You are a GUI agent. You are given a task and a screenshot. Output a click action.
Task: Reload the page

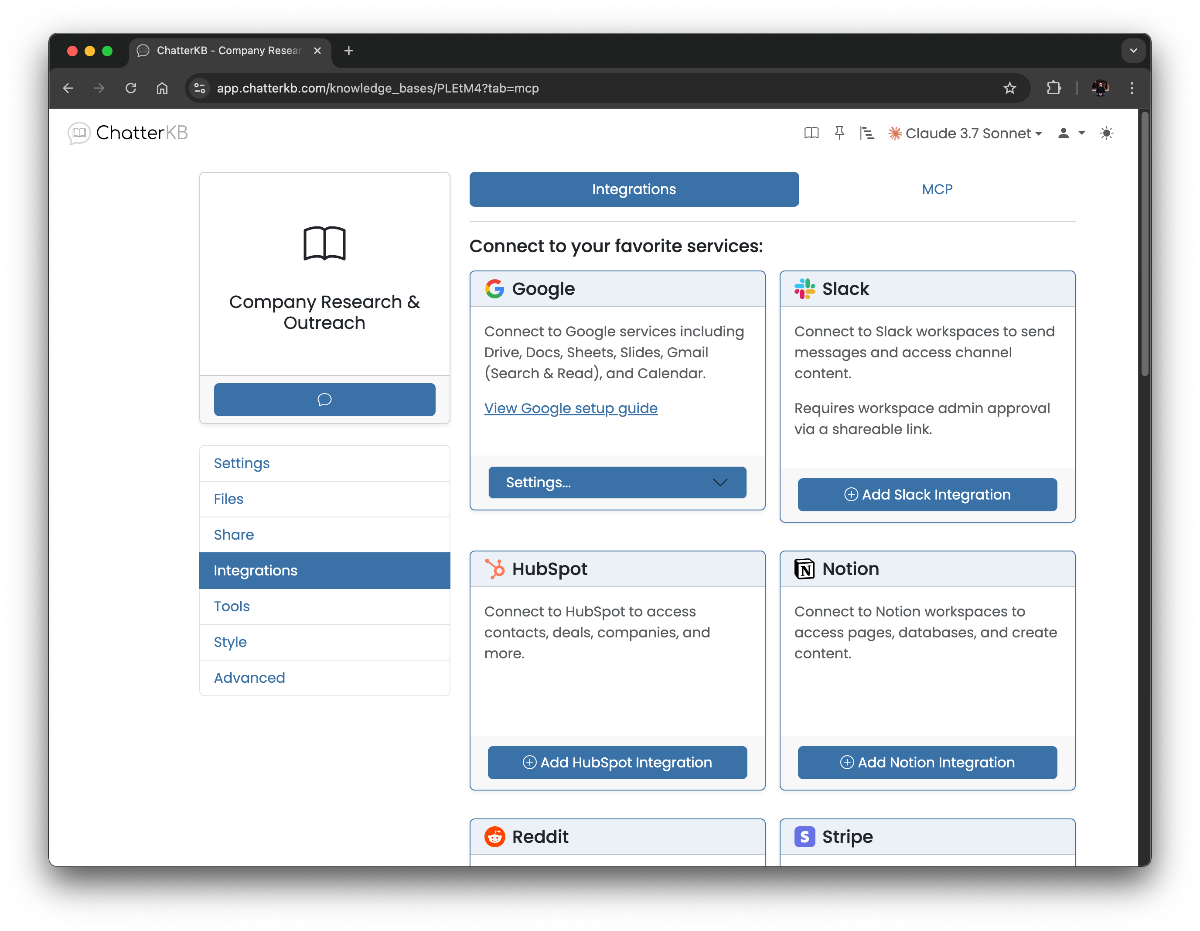pos(130,88)
